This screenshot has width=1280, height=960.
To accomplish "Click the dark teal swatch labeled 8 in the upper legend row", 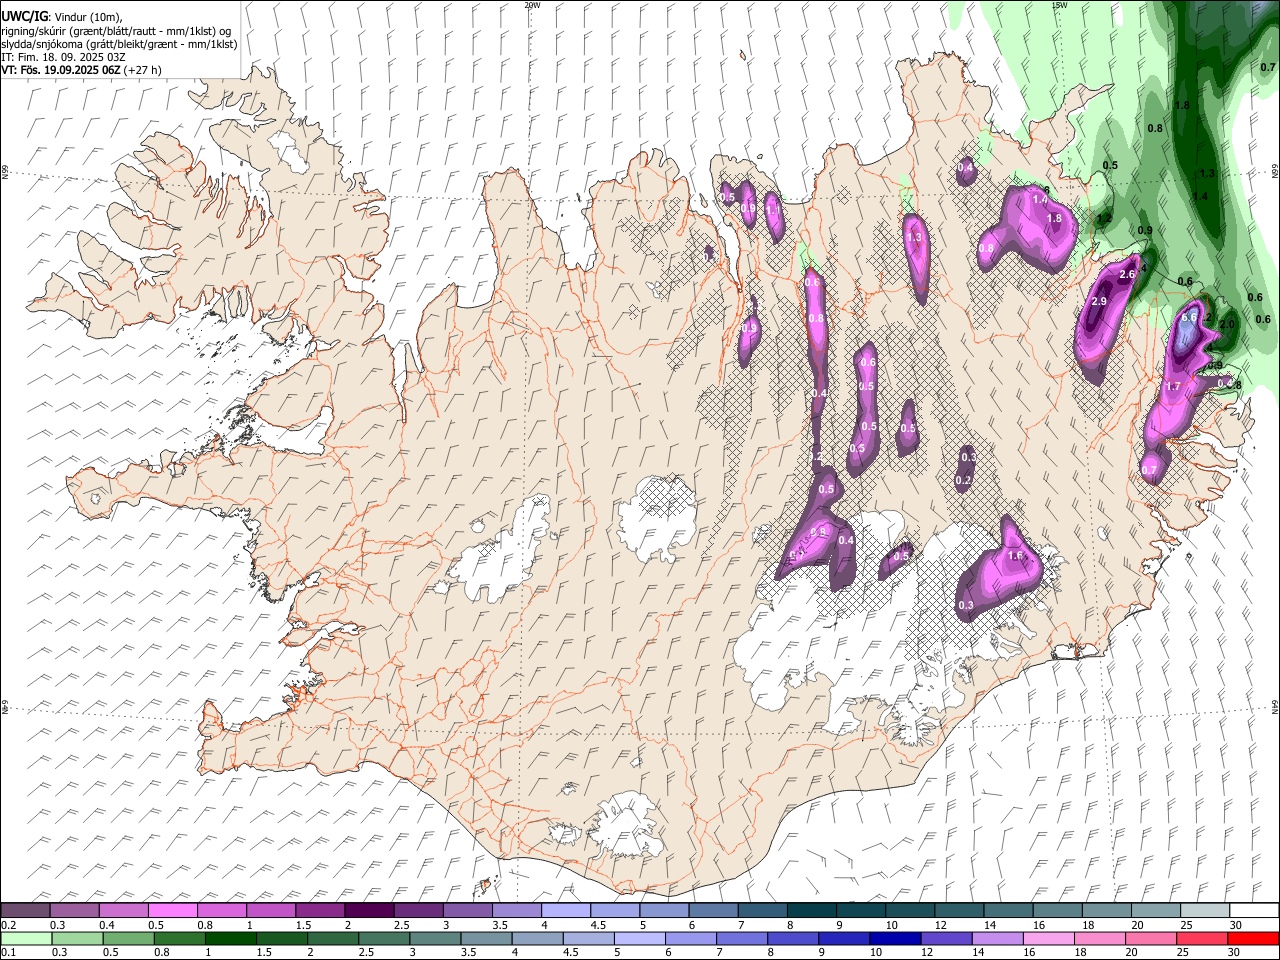I will (811, 911).
